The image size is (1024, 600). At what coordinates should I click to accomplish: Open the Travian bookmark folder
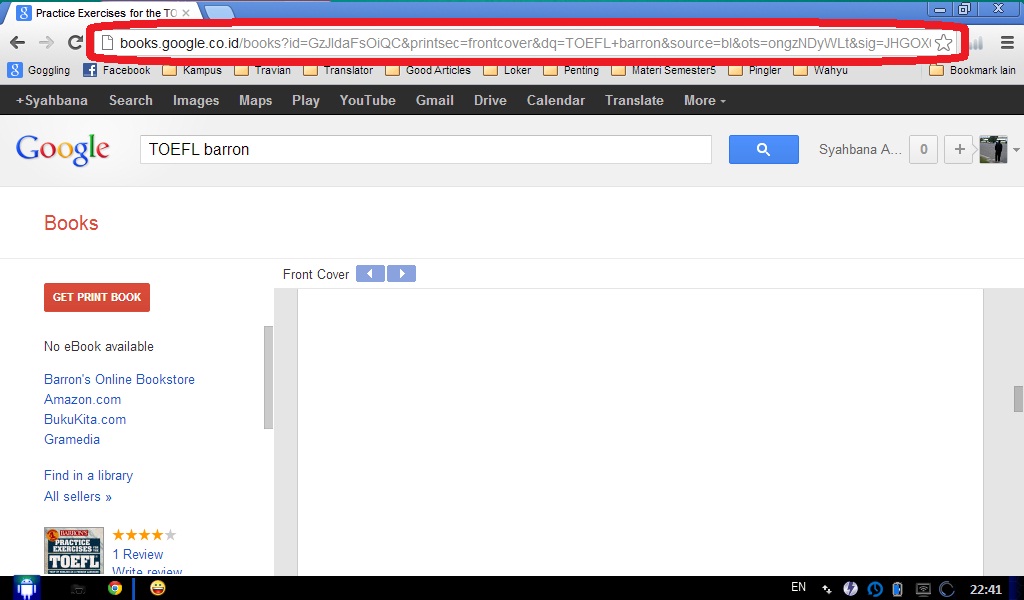point(263,70)
